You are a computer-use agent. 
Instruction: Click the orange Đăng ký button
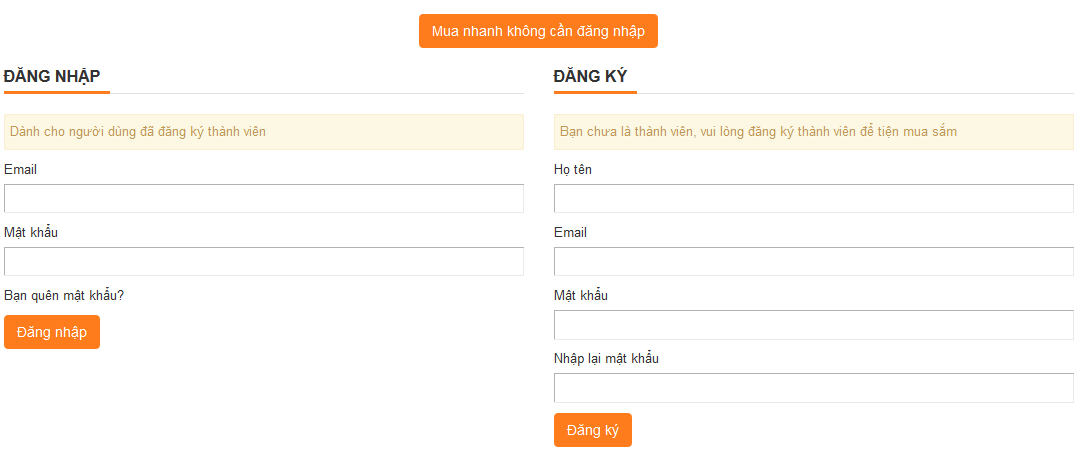593,430
